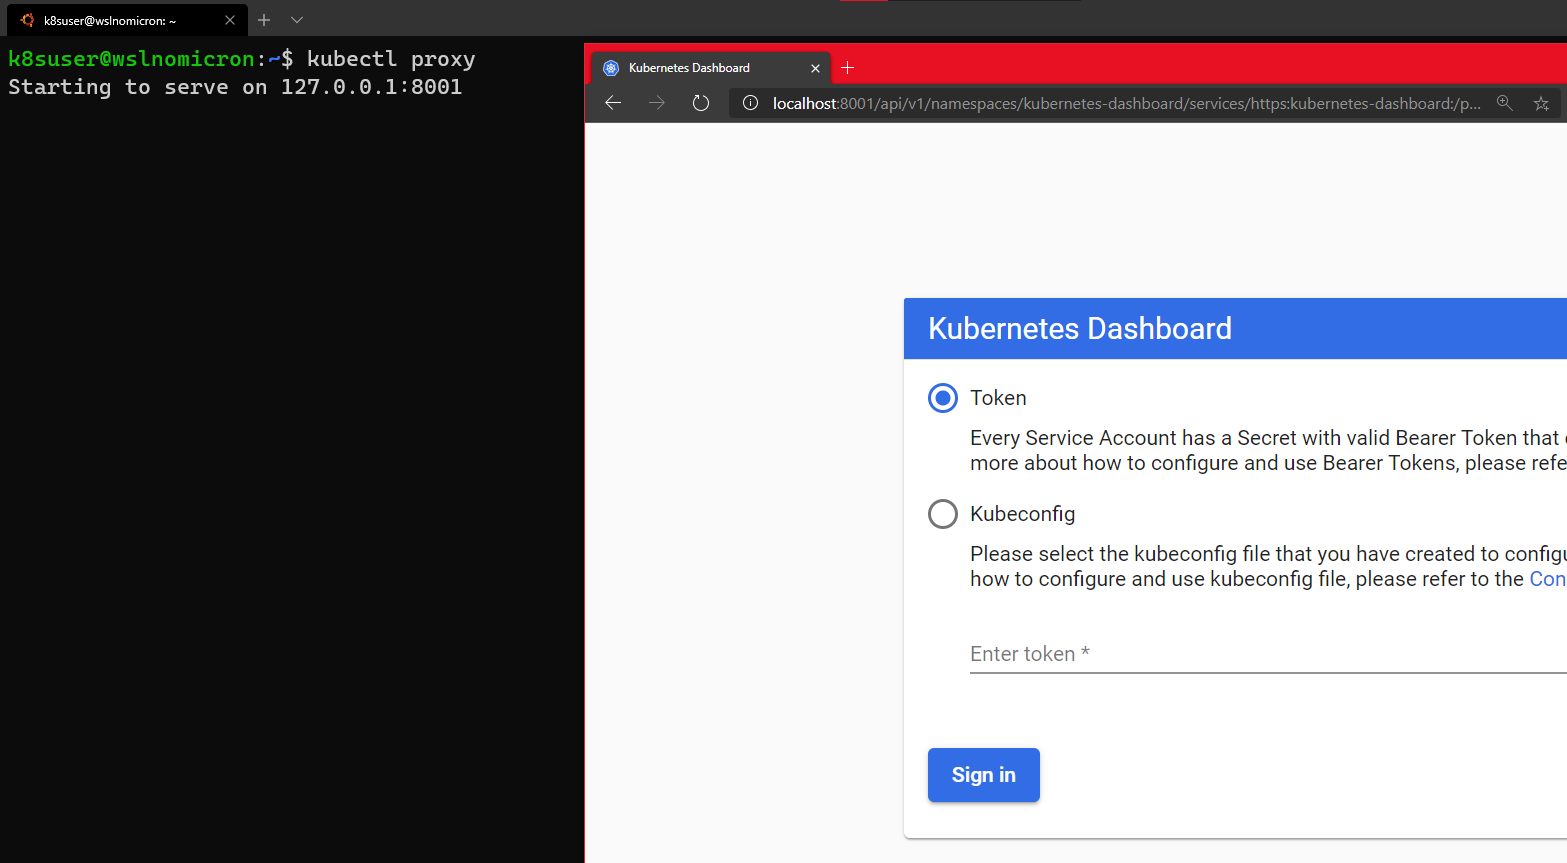Switch to the k8suser@wslnomicron terminal tab

pos(110,20)
